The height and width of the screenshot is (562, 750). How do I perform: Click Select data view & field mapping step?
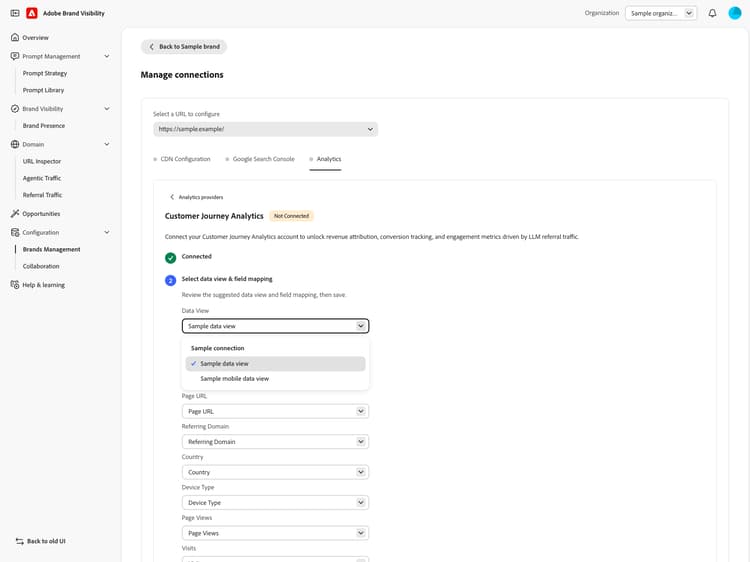point(227,279)
